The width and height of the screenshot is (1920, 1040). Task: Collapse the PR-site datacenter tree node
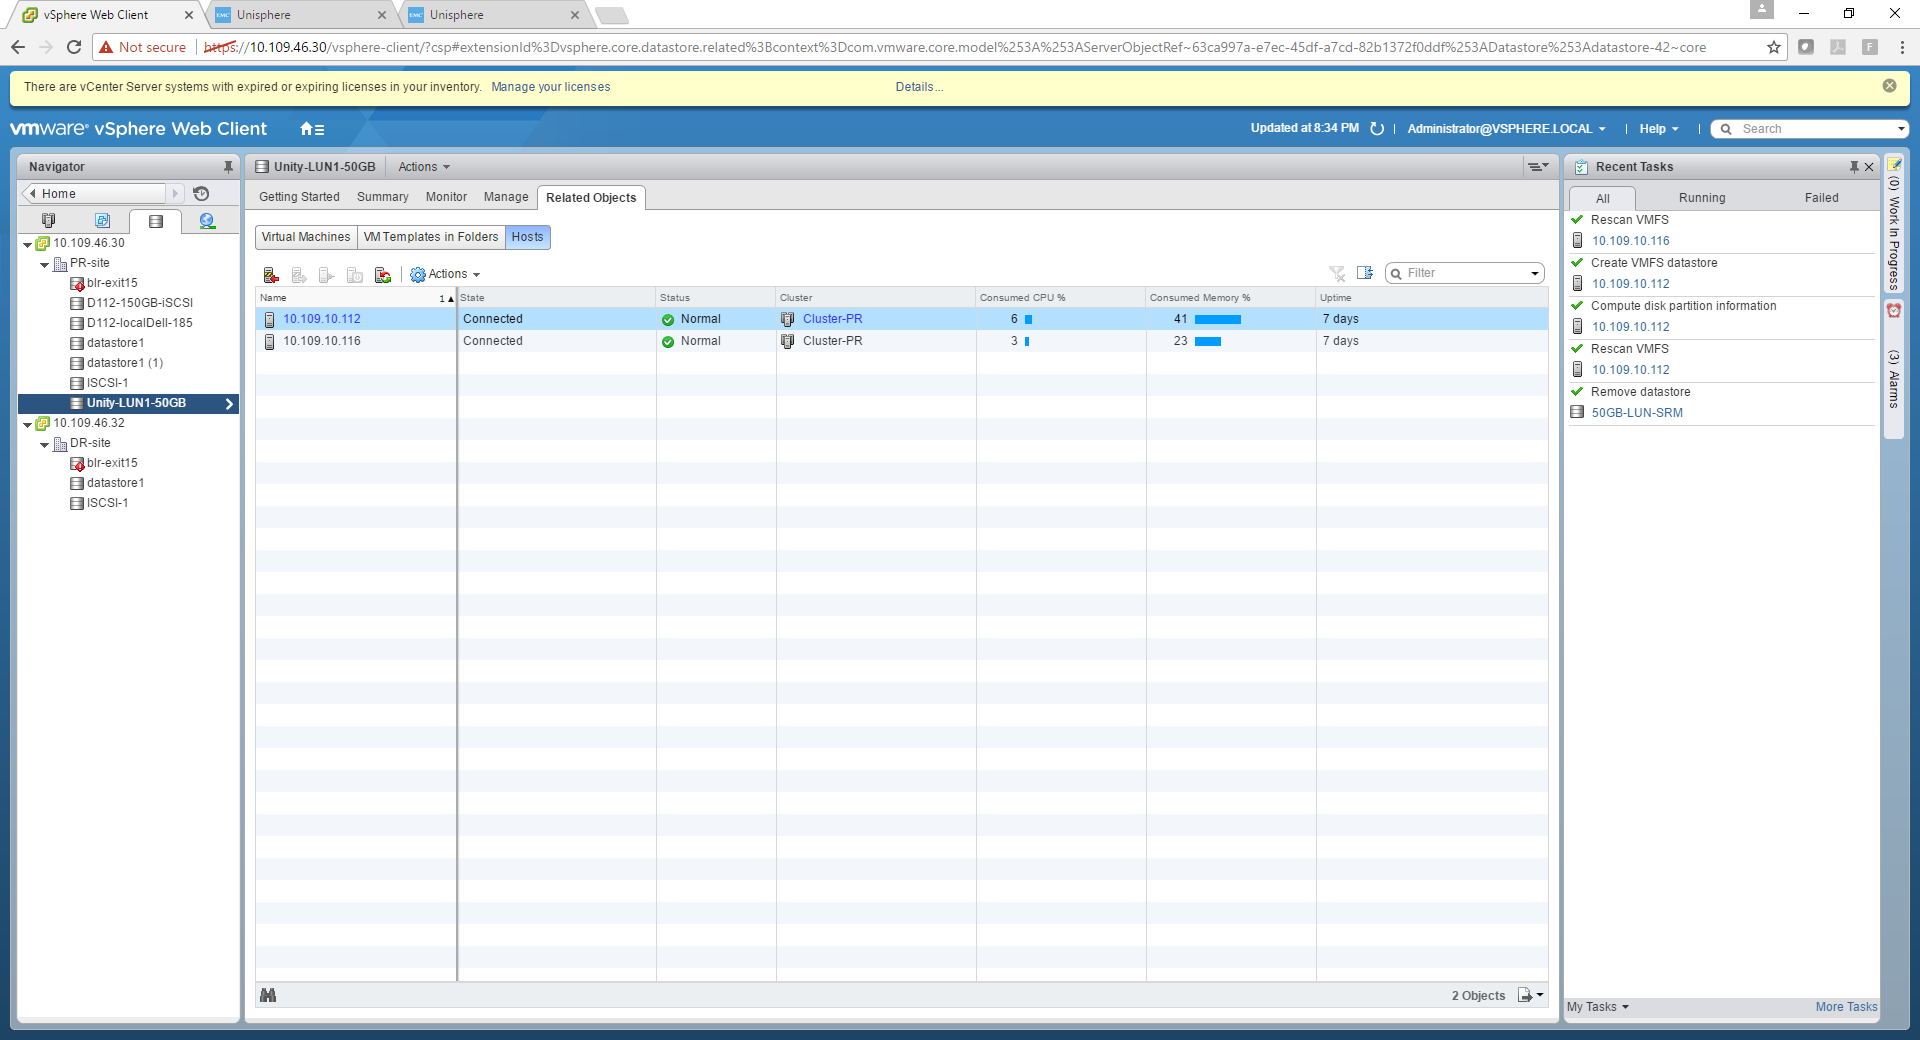[45, 265]
